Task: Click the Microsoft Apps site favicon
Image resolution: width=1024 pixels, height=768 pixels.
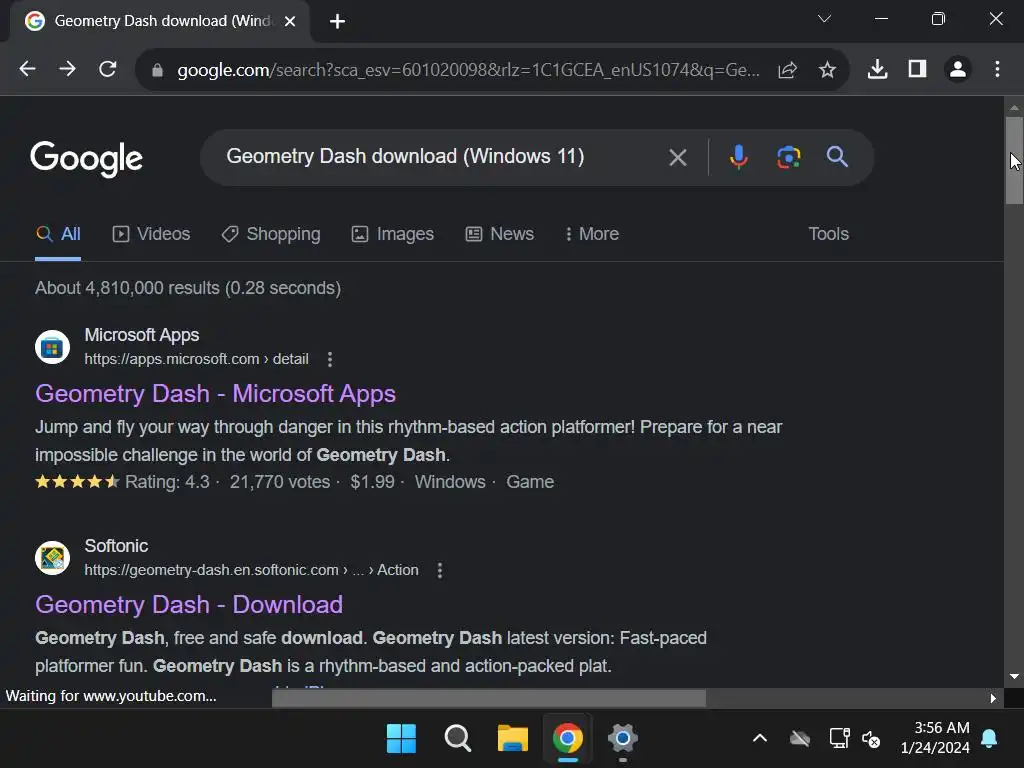Action: click(52, 347)
